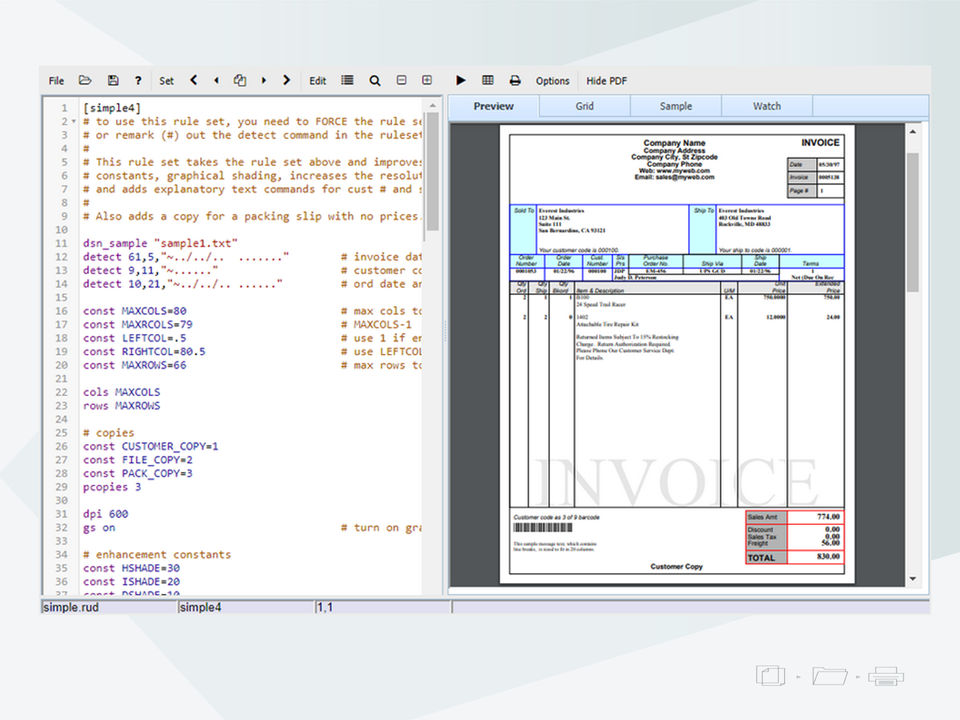Click Hide PDF button
The width and height of the screenshot is (960, 720).
(x=606, y=81)
